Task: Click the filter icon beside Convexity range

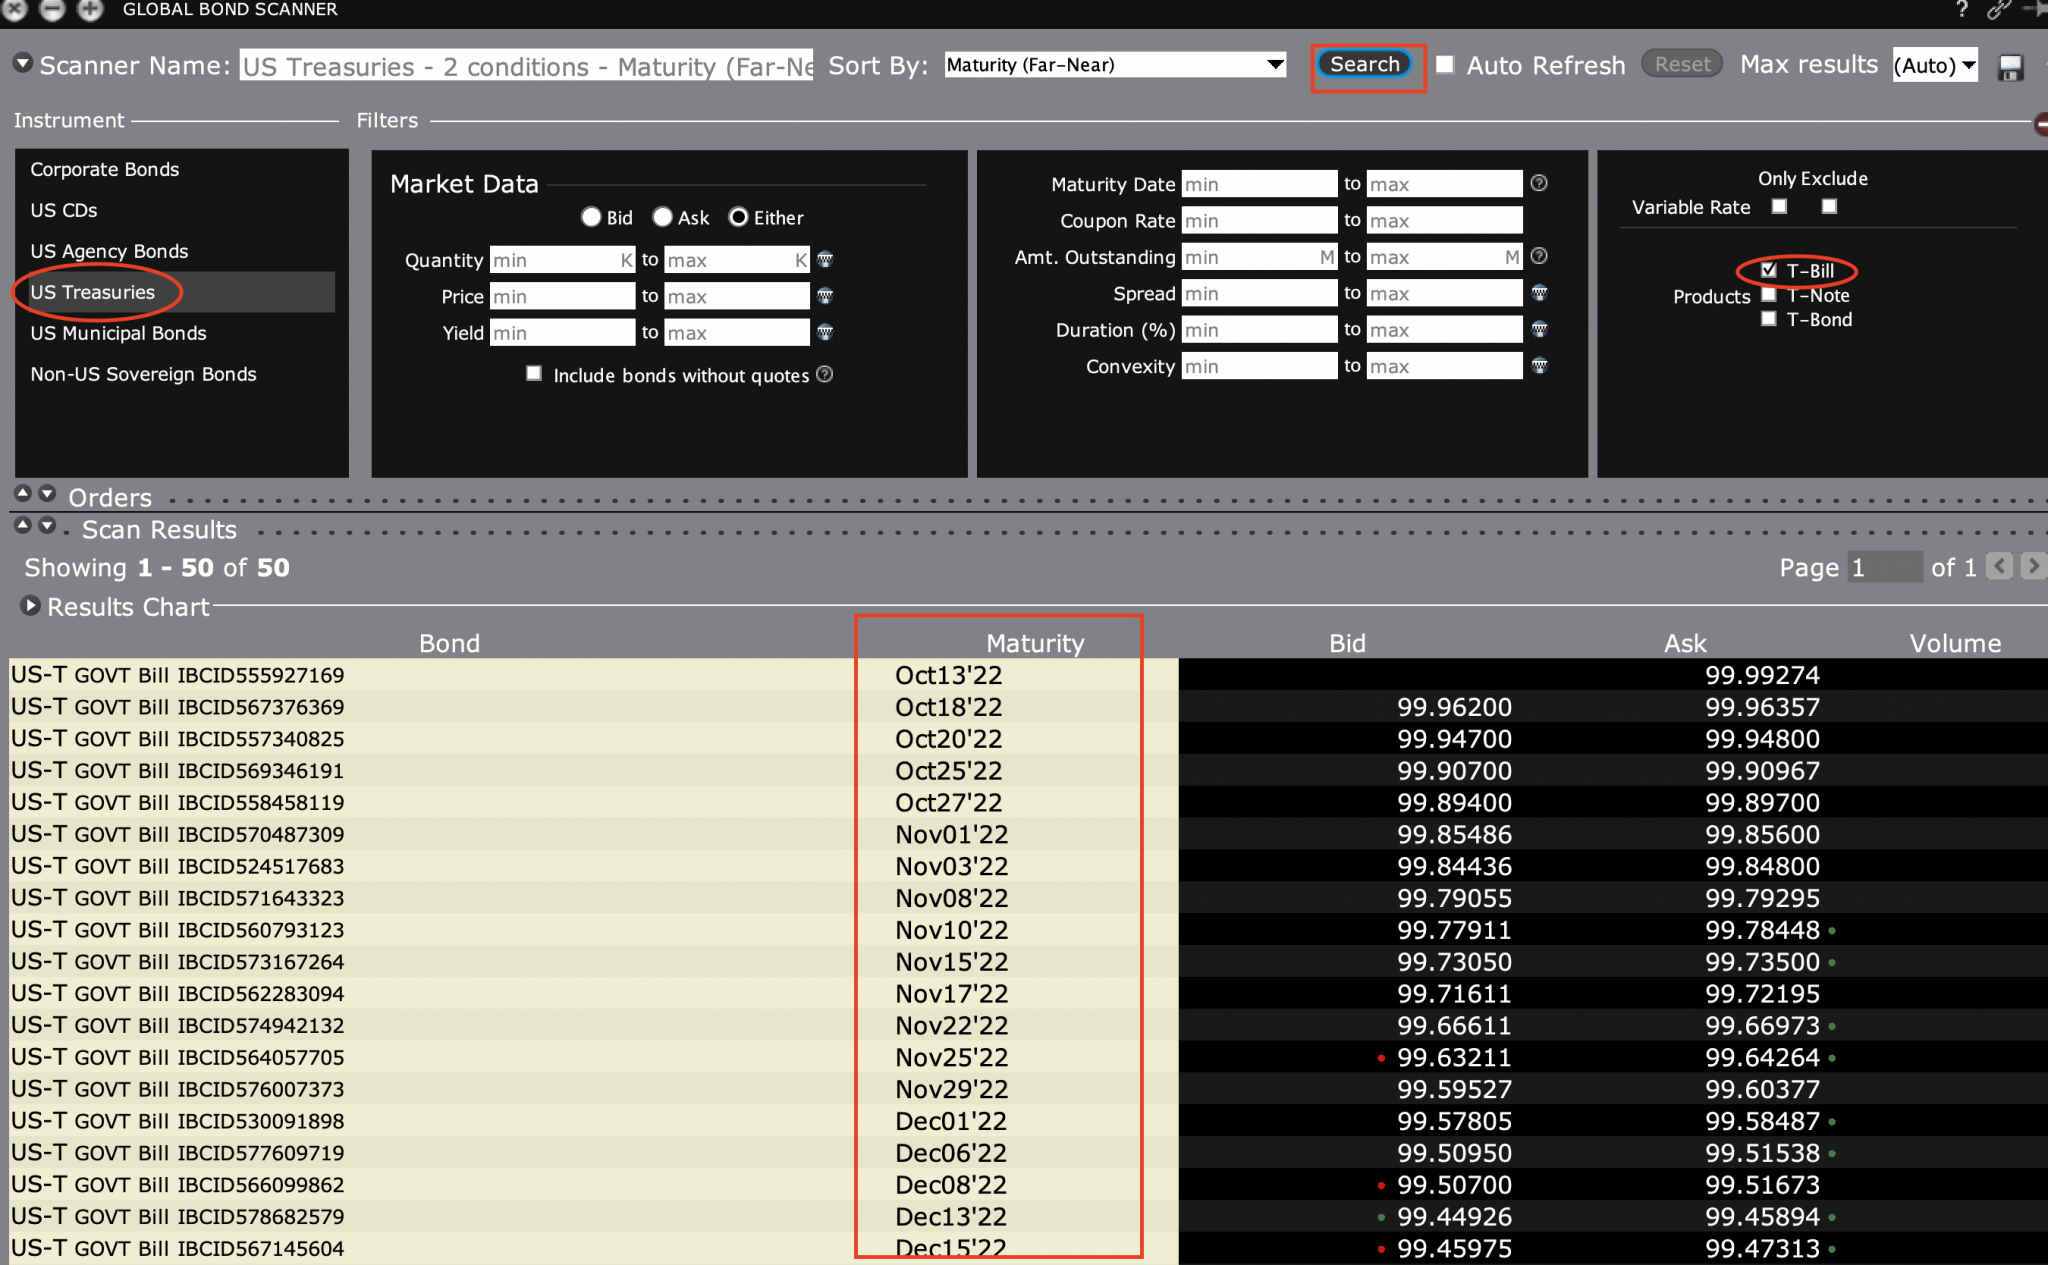Action: (1539, 366)
